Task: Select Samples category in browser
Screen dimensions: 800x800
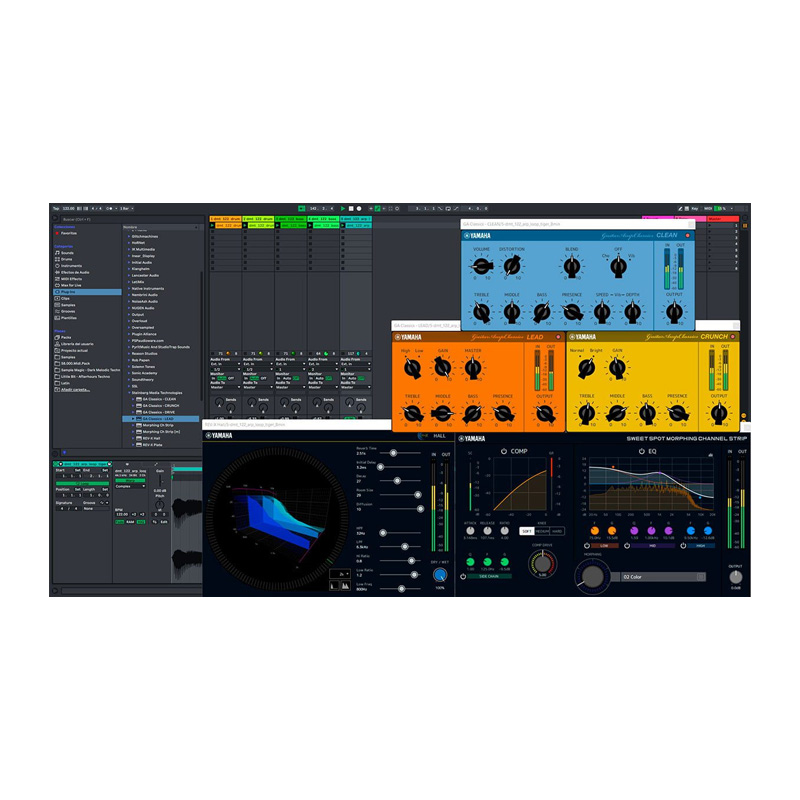Action: 68,304
